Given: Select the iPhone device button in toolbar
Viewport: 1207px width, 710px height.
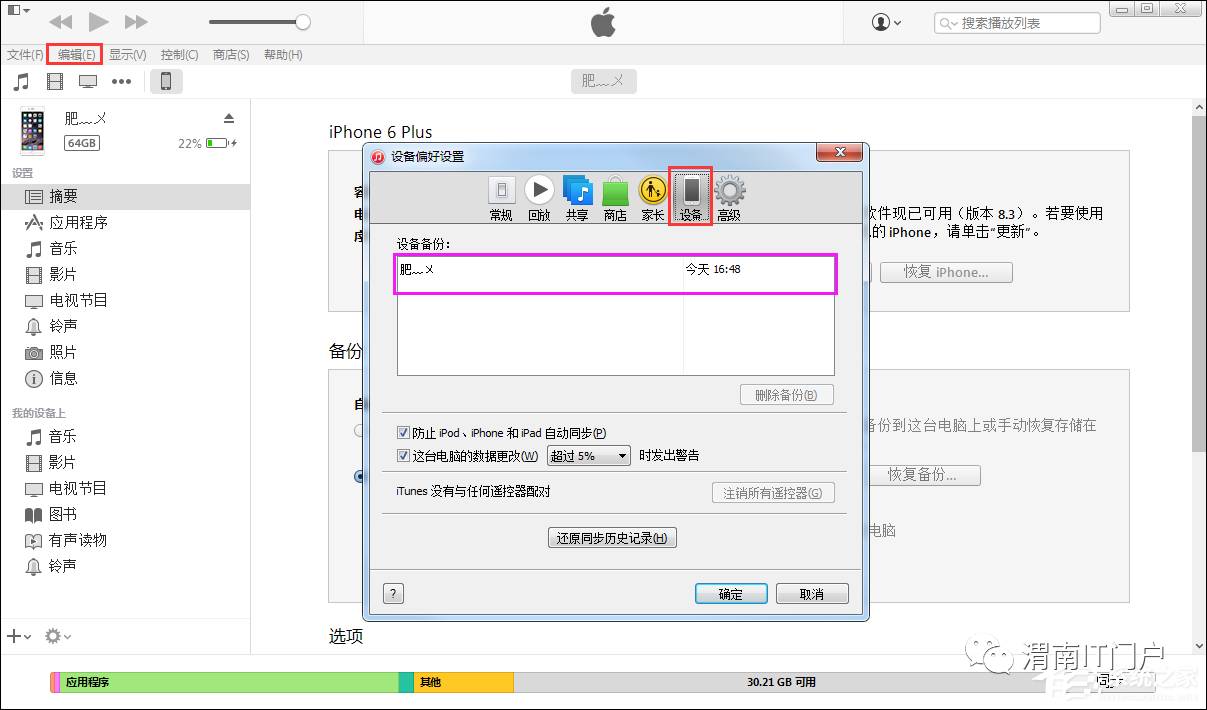Looking at the screenshot, I should (x=166, y=82).
